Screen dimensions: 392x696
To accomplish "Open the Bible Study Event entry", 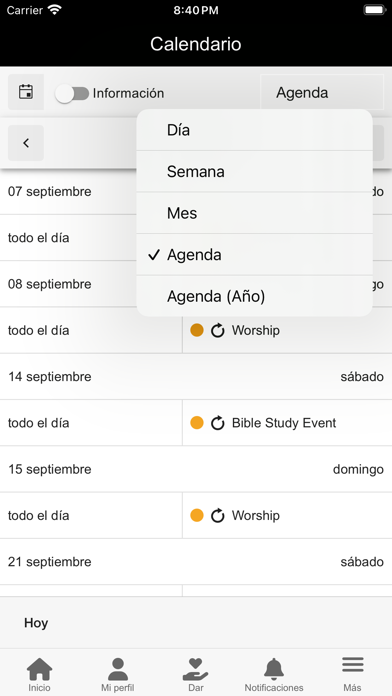I will (x=287, y=423).
